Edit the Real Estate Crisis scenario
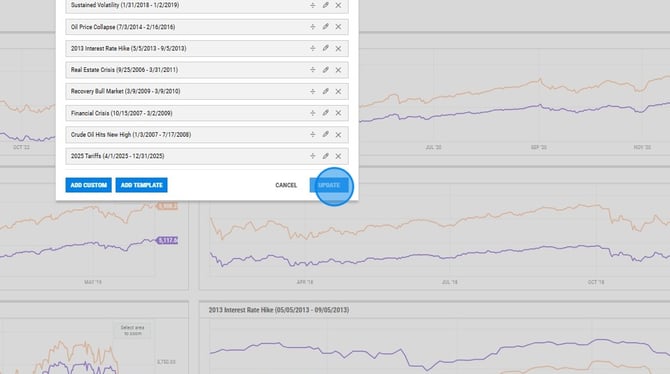Viewport: 670px width, 374px height. point(326,70)
